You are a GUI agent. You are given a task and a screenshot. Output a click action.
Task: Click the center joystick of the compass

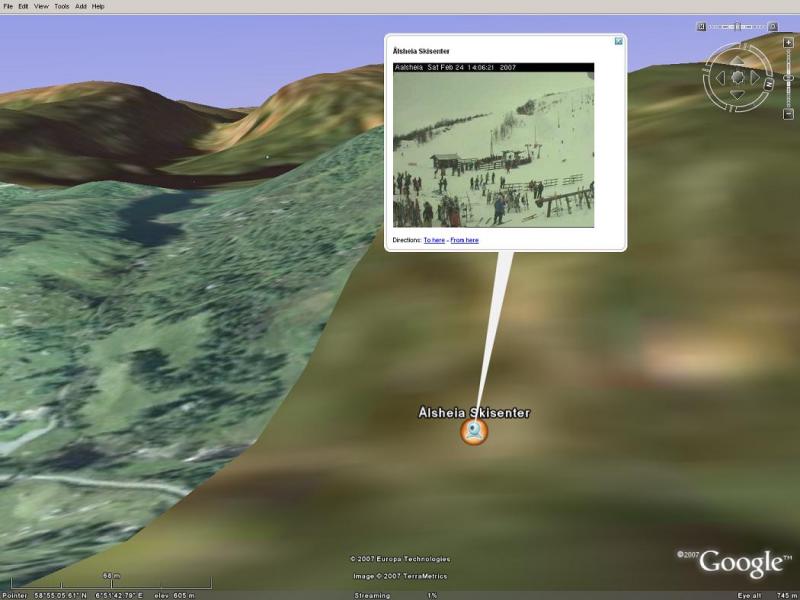click(x=737, y=77)
